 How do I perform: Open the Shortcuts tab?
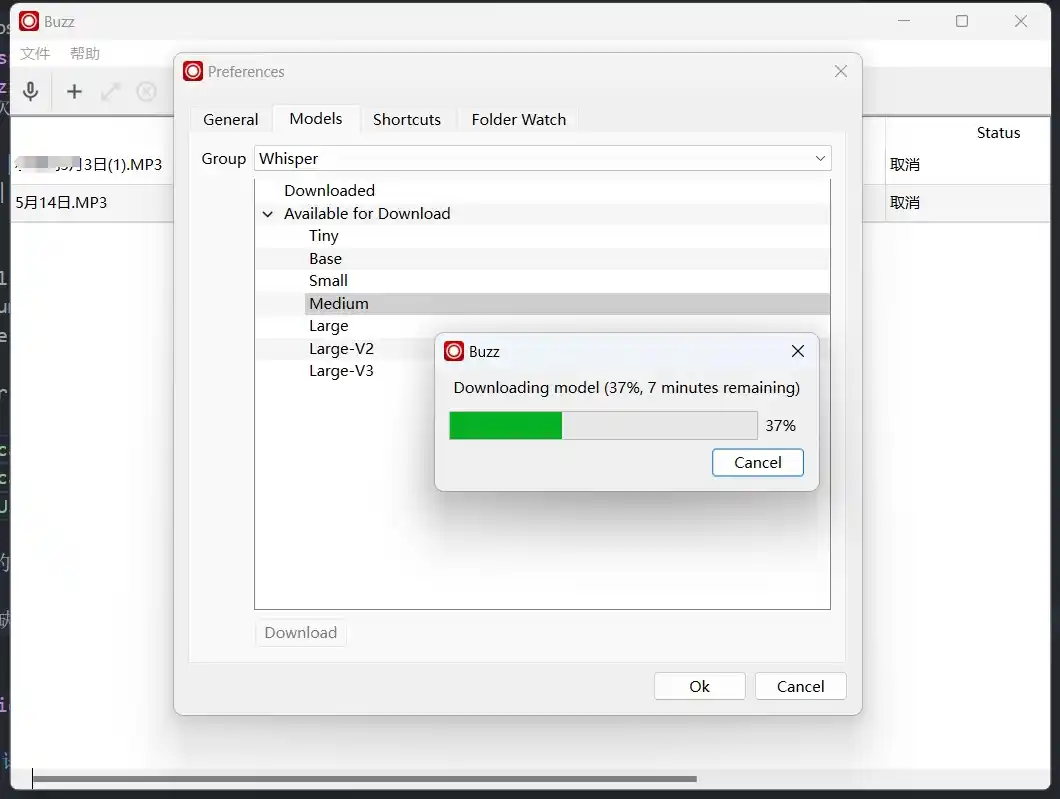406,119
